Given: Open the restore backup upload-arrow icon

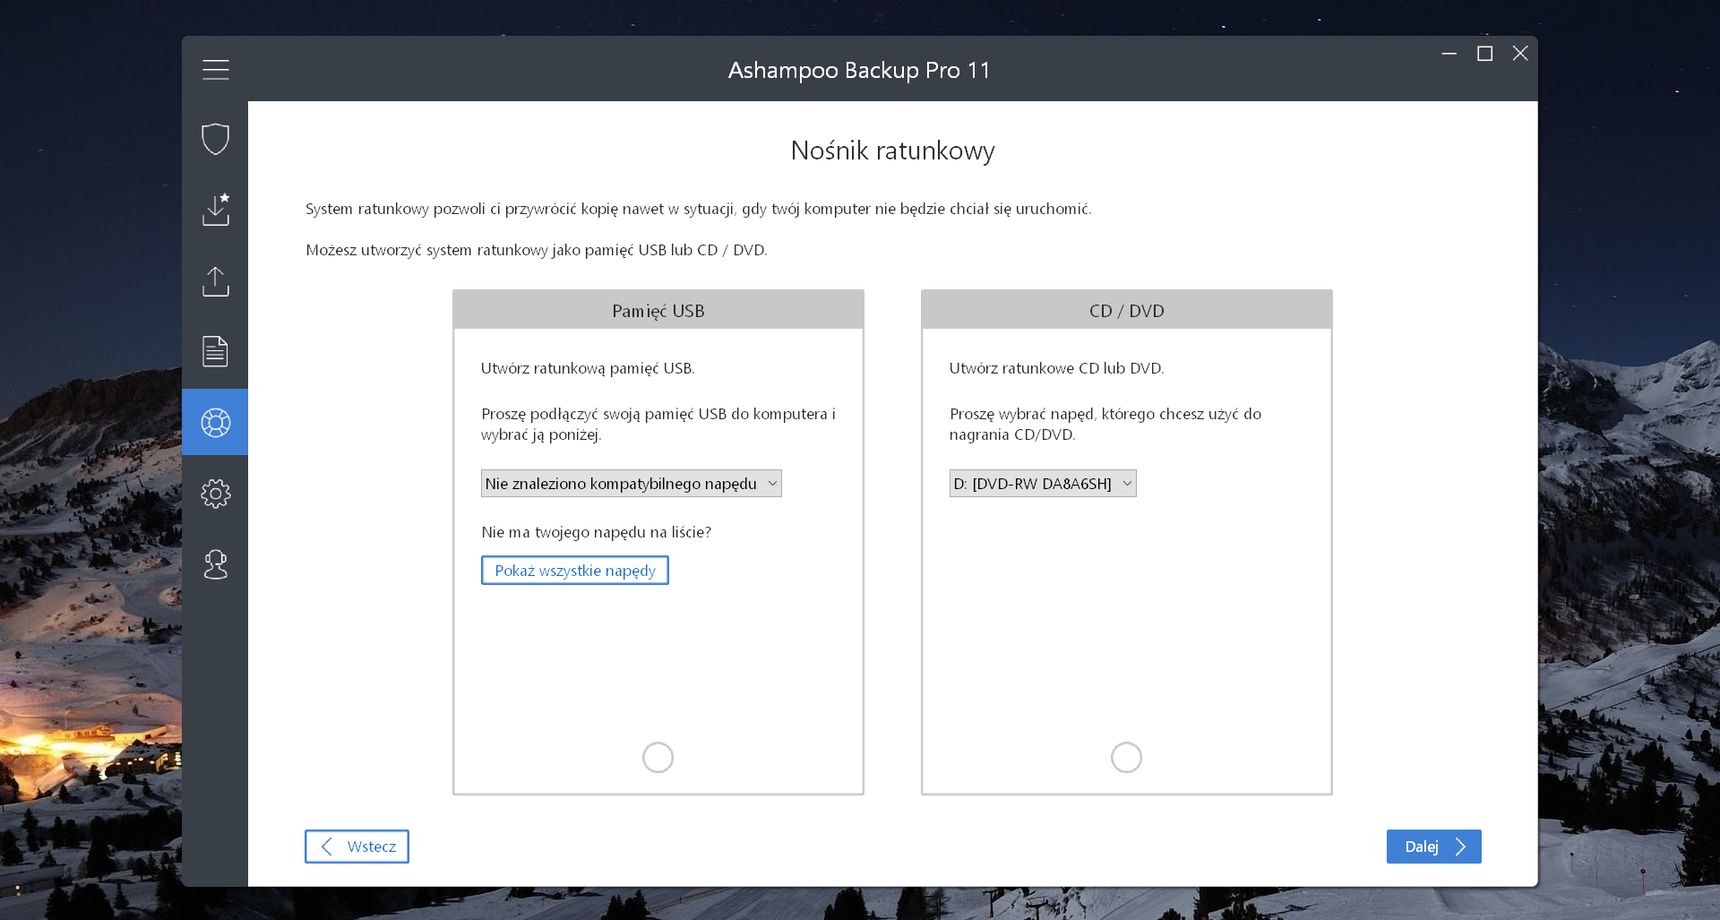Looking at the screenshot, I should [215, 281].
